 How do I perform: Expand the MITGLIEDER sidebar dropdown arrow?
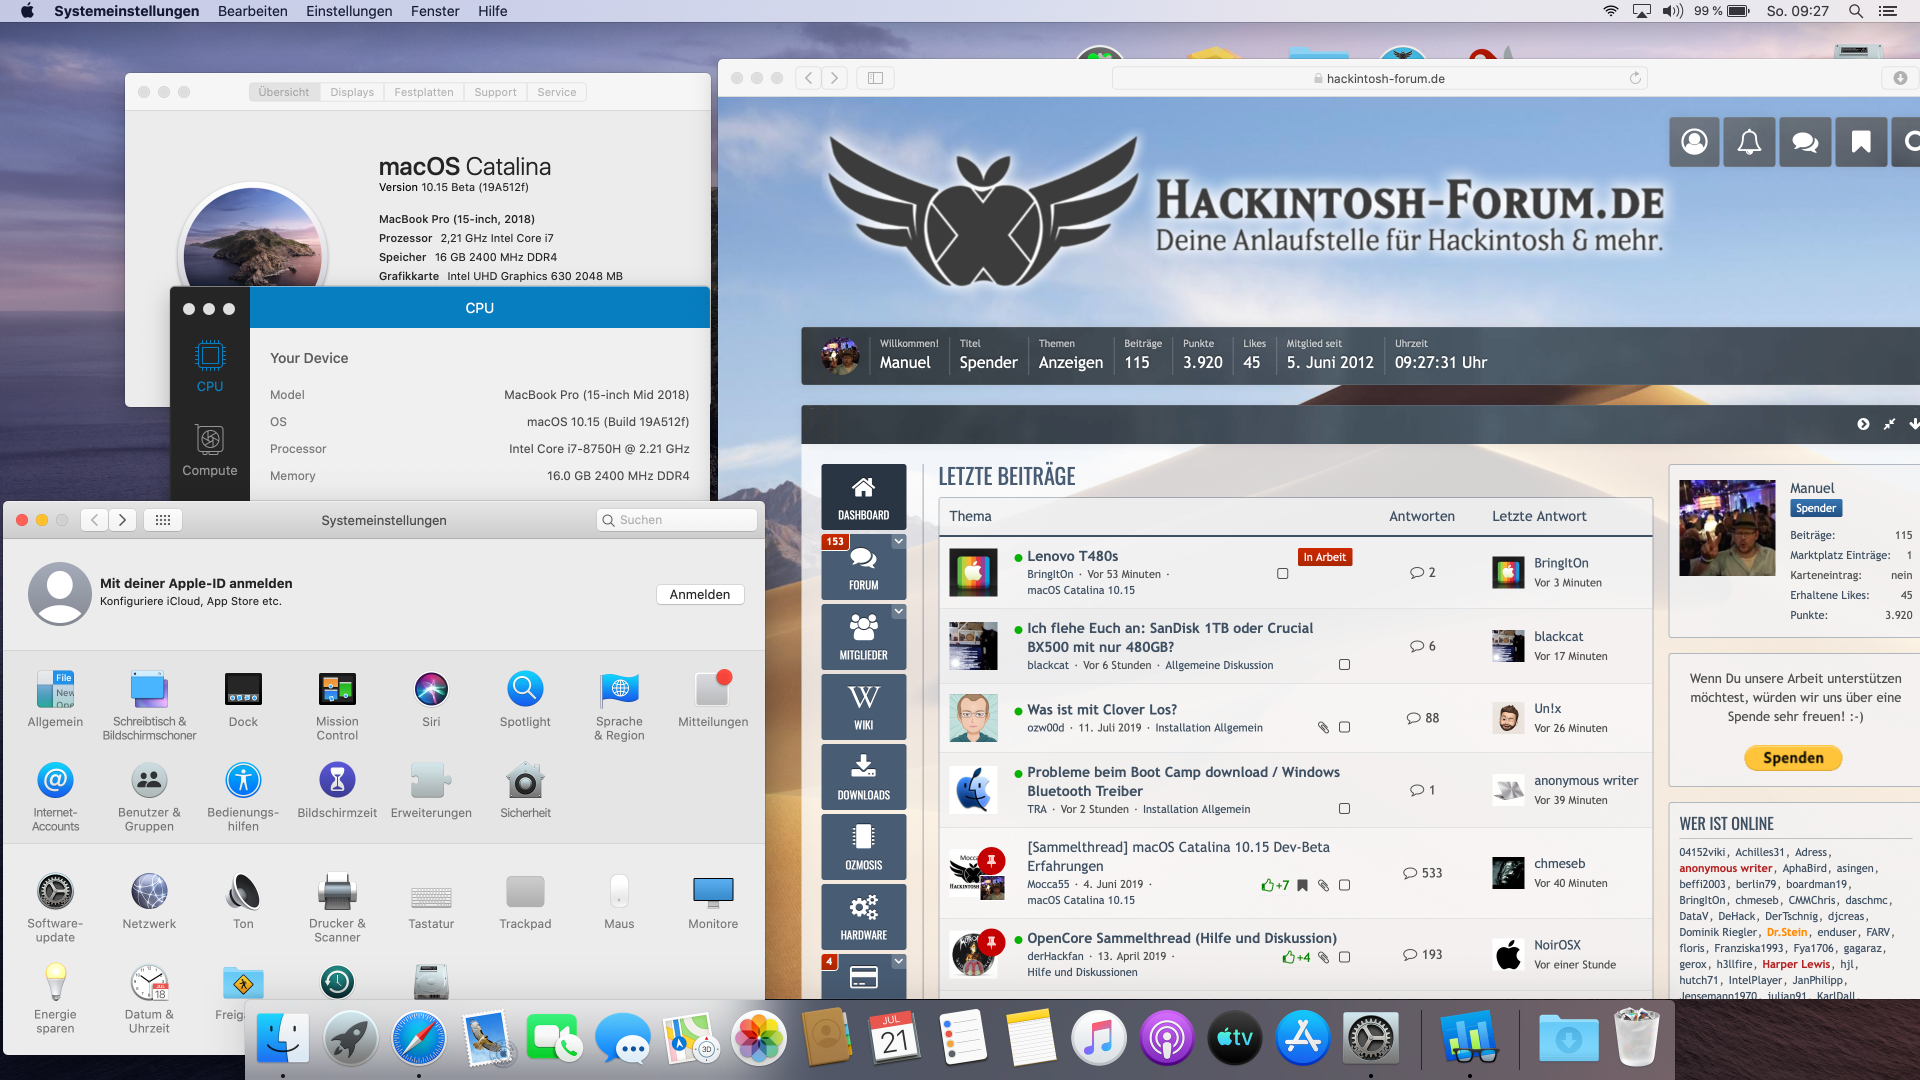pos(898,612)
